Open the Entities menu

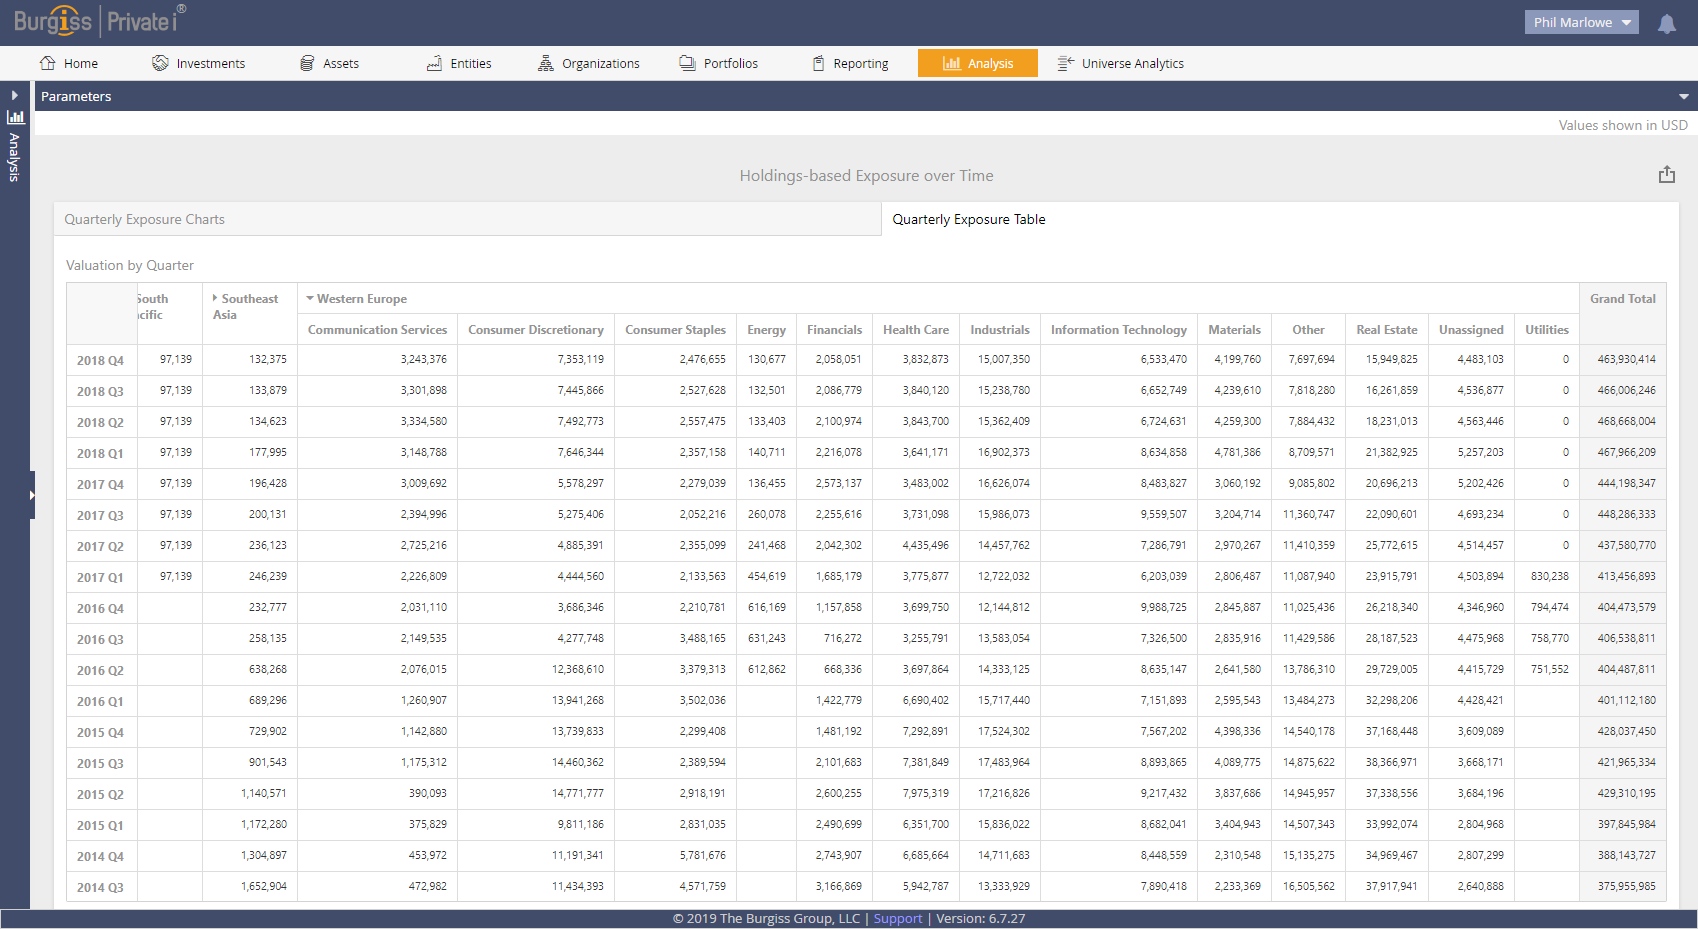[x=459, y=63]
